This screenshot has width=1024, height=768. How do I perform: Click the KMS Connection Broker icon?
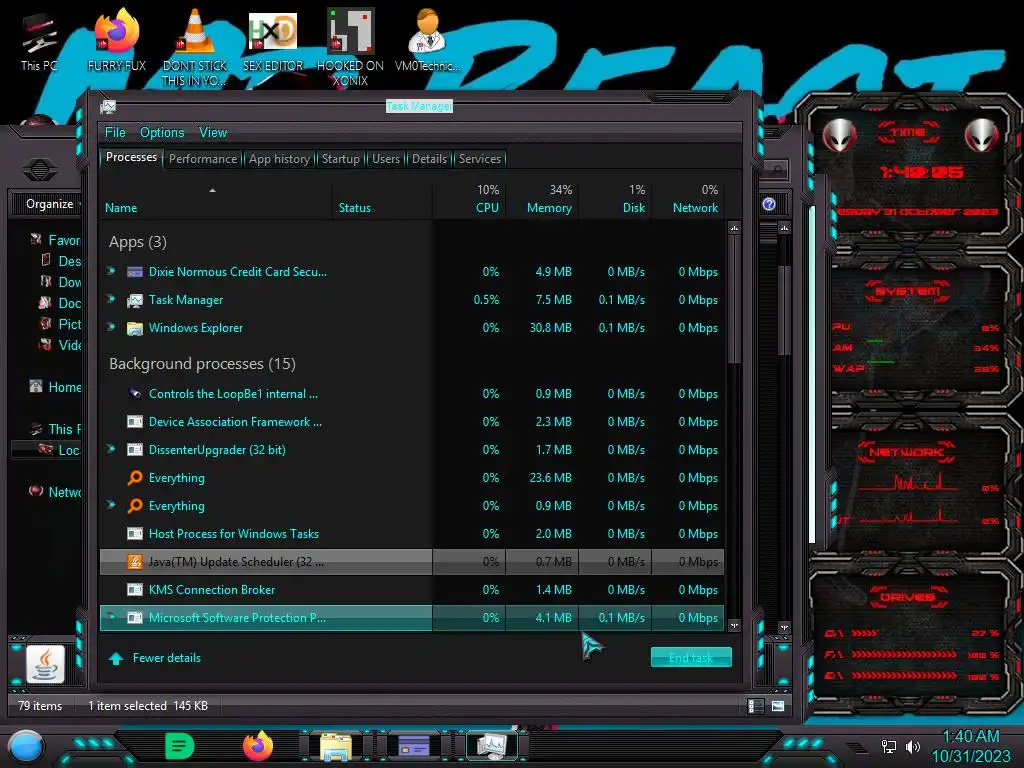tap(135, 590)
